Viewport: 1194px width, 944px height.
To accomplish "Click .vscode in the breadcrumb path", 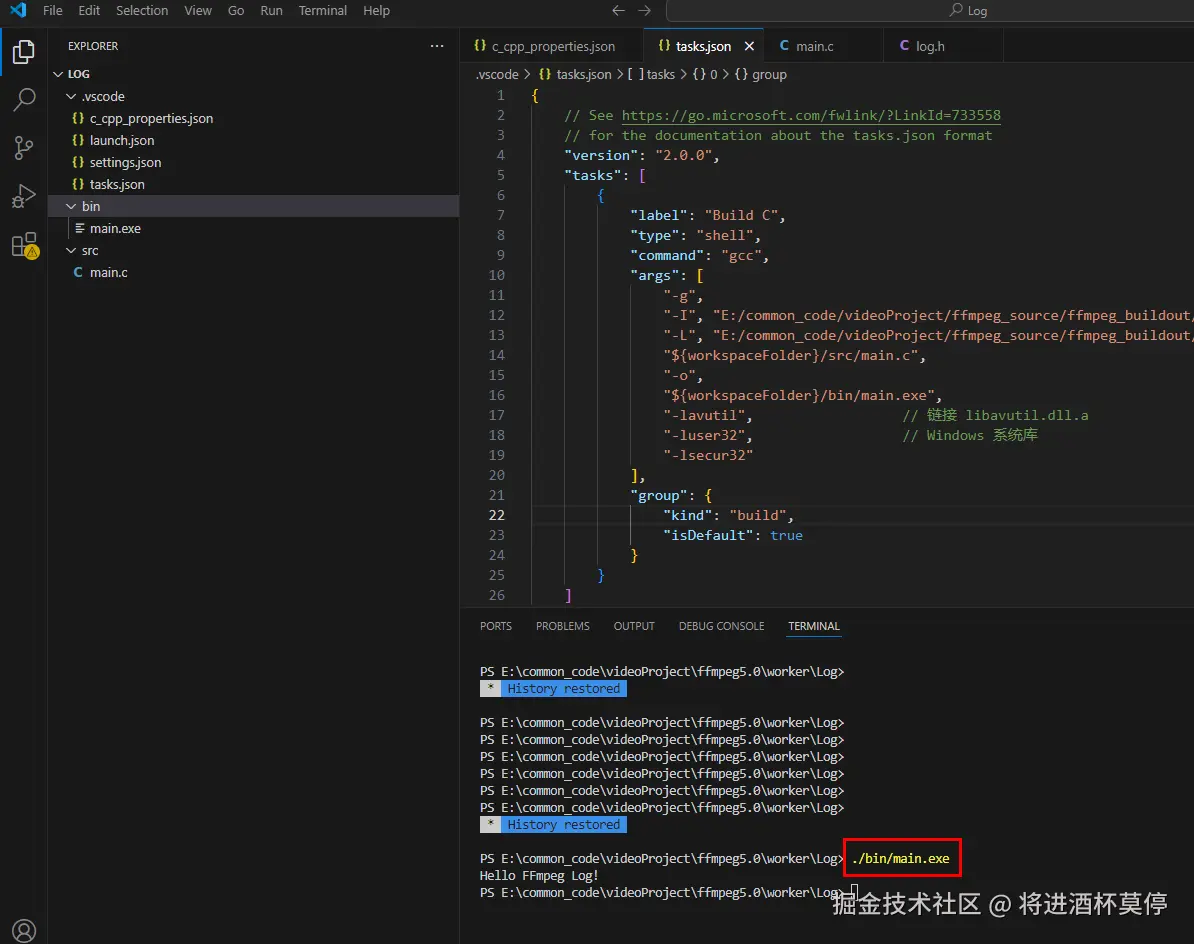I will pyautogui.click(x=496, y=75).
